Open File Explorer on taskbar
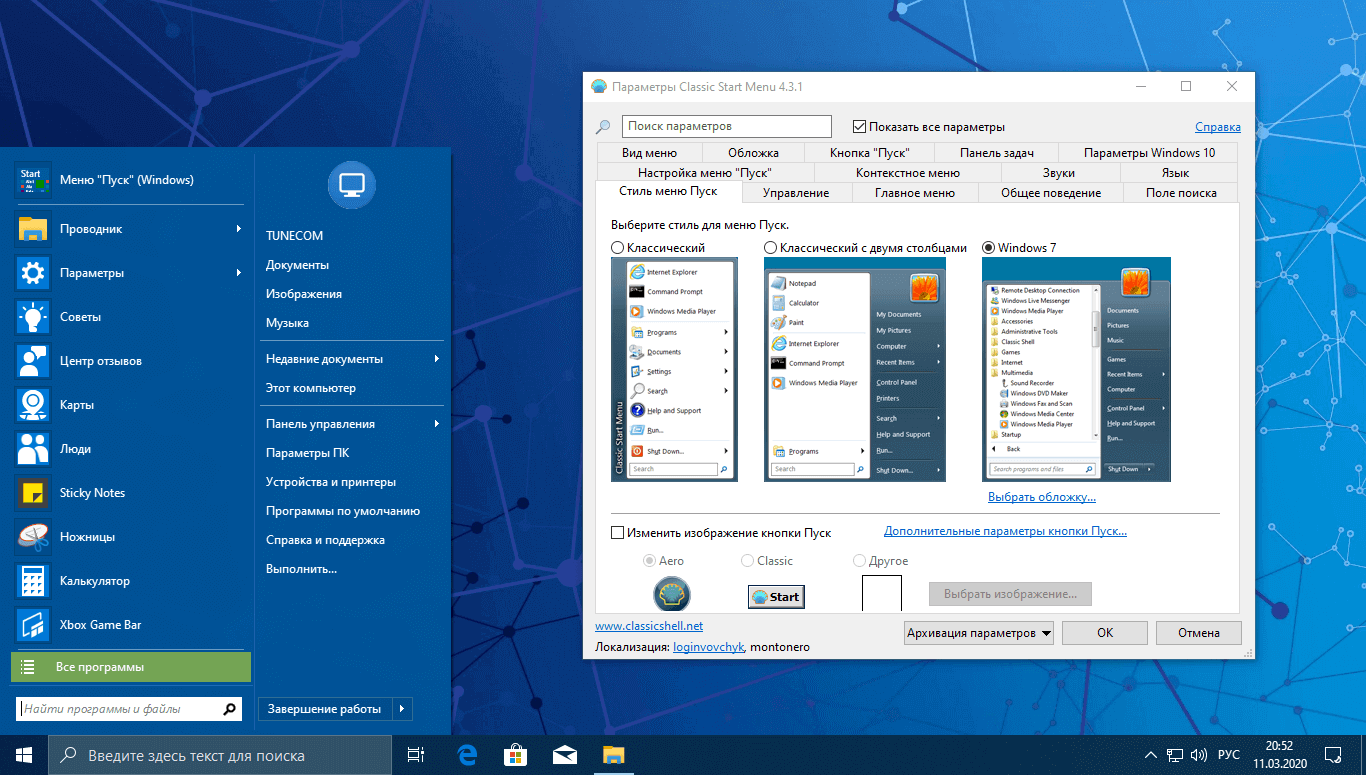The width and height of the screenshot is (1366, 775). coord(613,755)
